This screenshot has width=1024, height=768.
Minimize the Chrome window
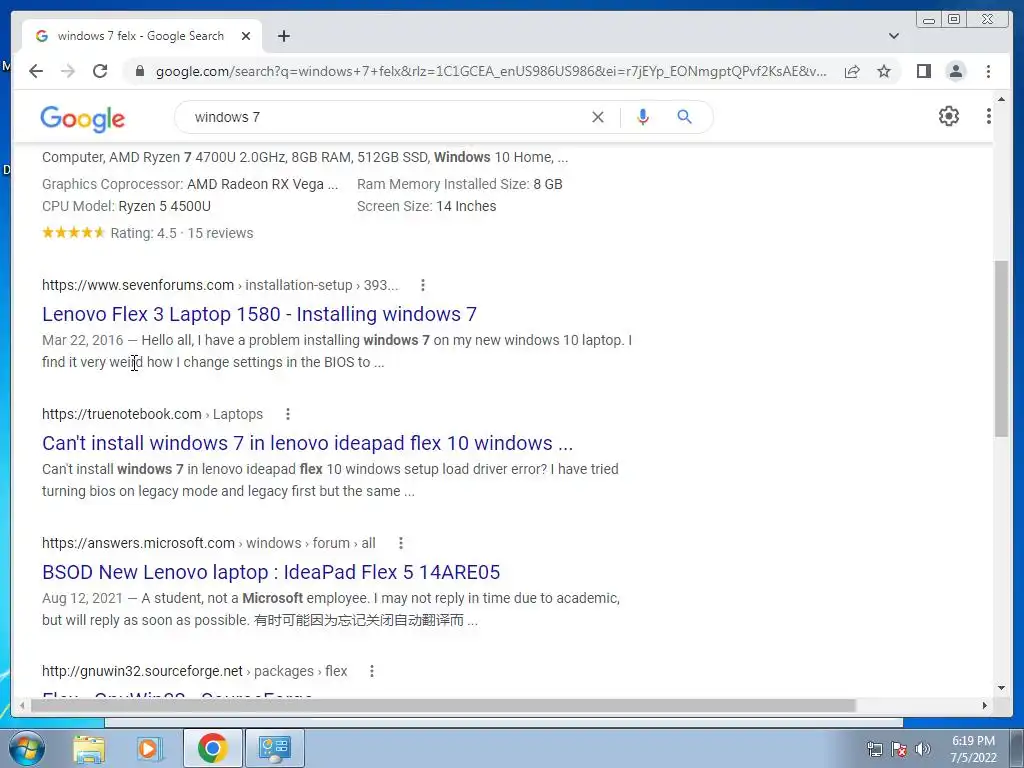[929, 20]
